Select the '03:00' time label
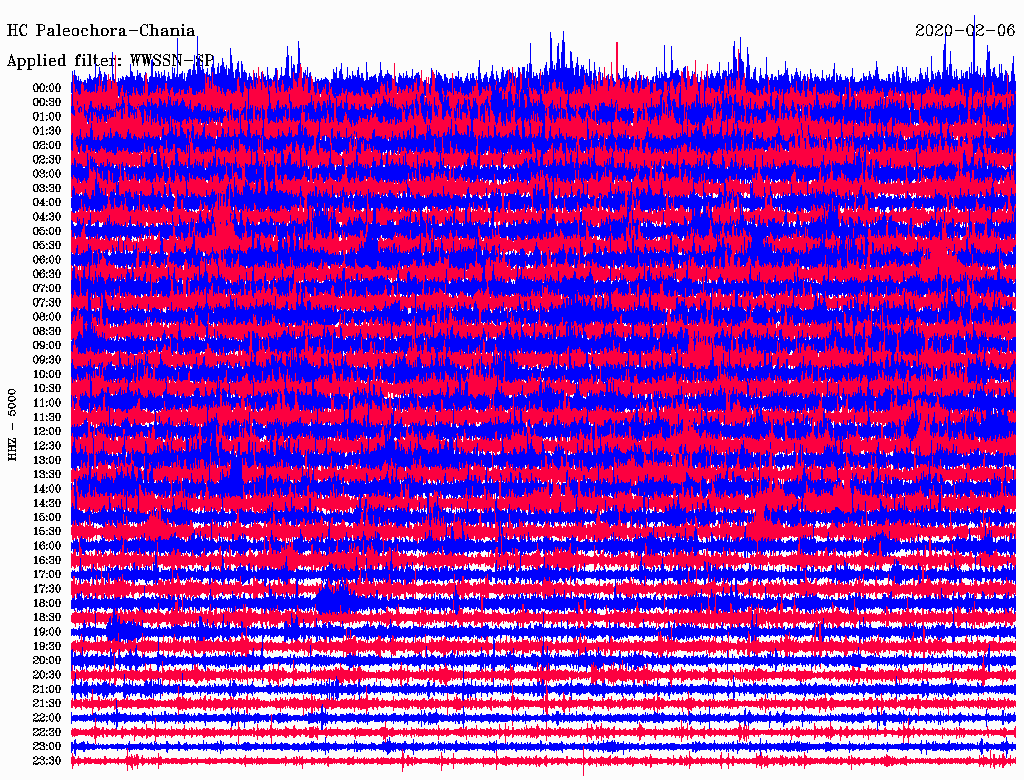 [47, 174]
